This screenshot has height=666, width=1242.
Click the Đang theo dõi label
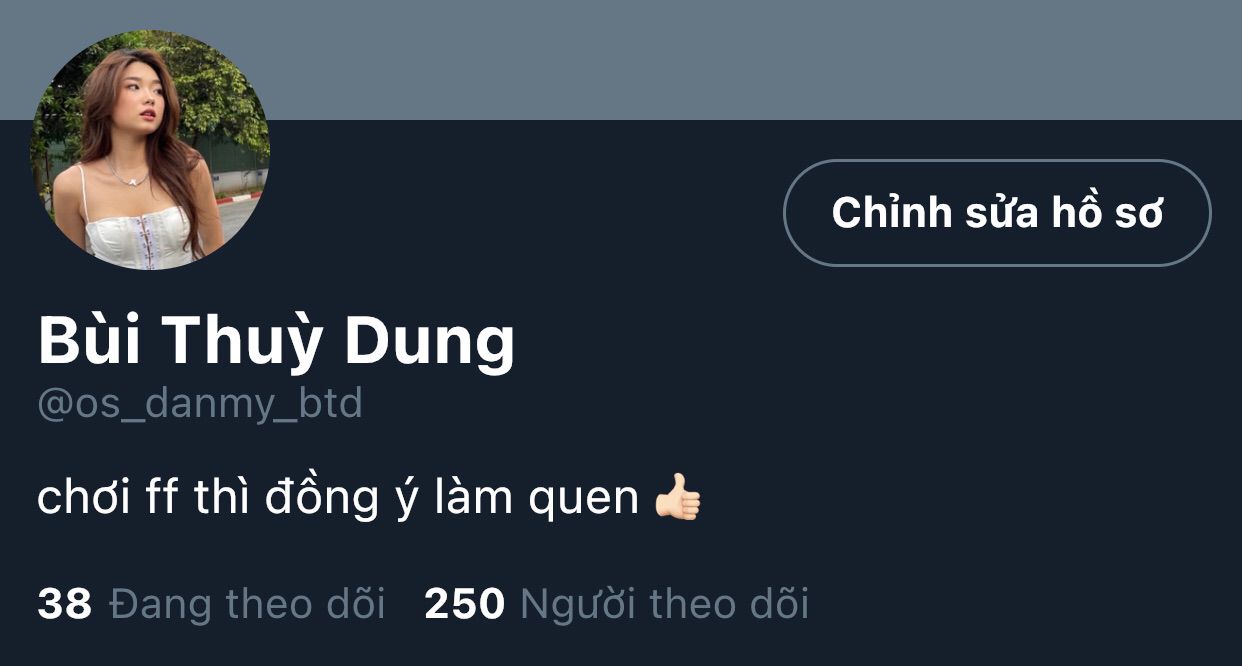click(x=247, y=604)
